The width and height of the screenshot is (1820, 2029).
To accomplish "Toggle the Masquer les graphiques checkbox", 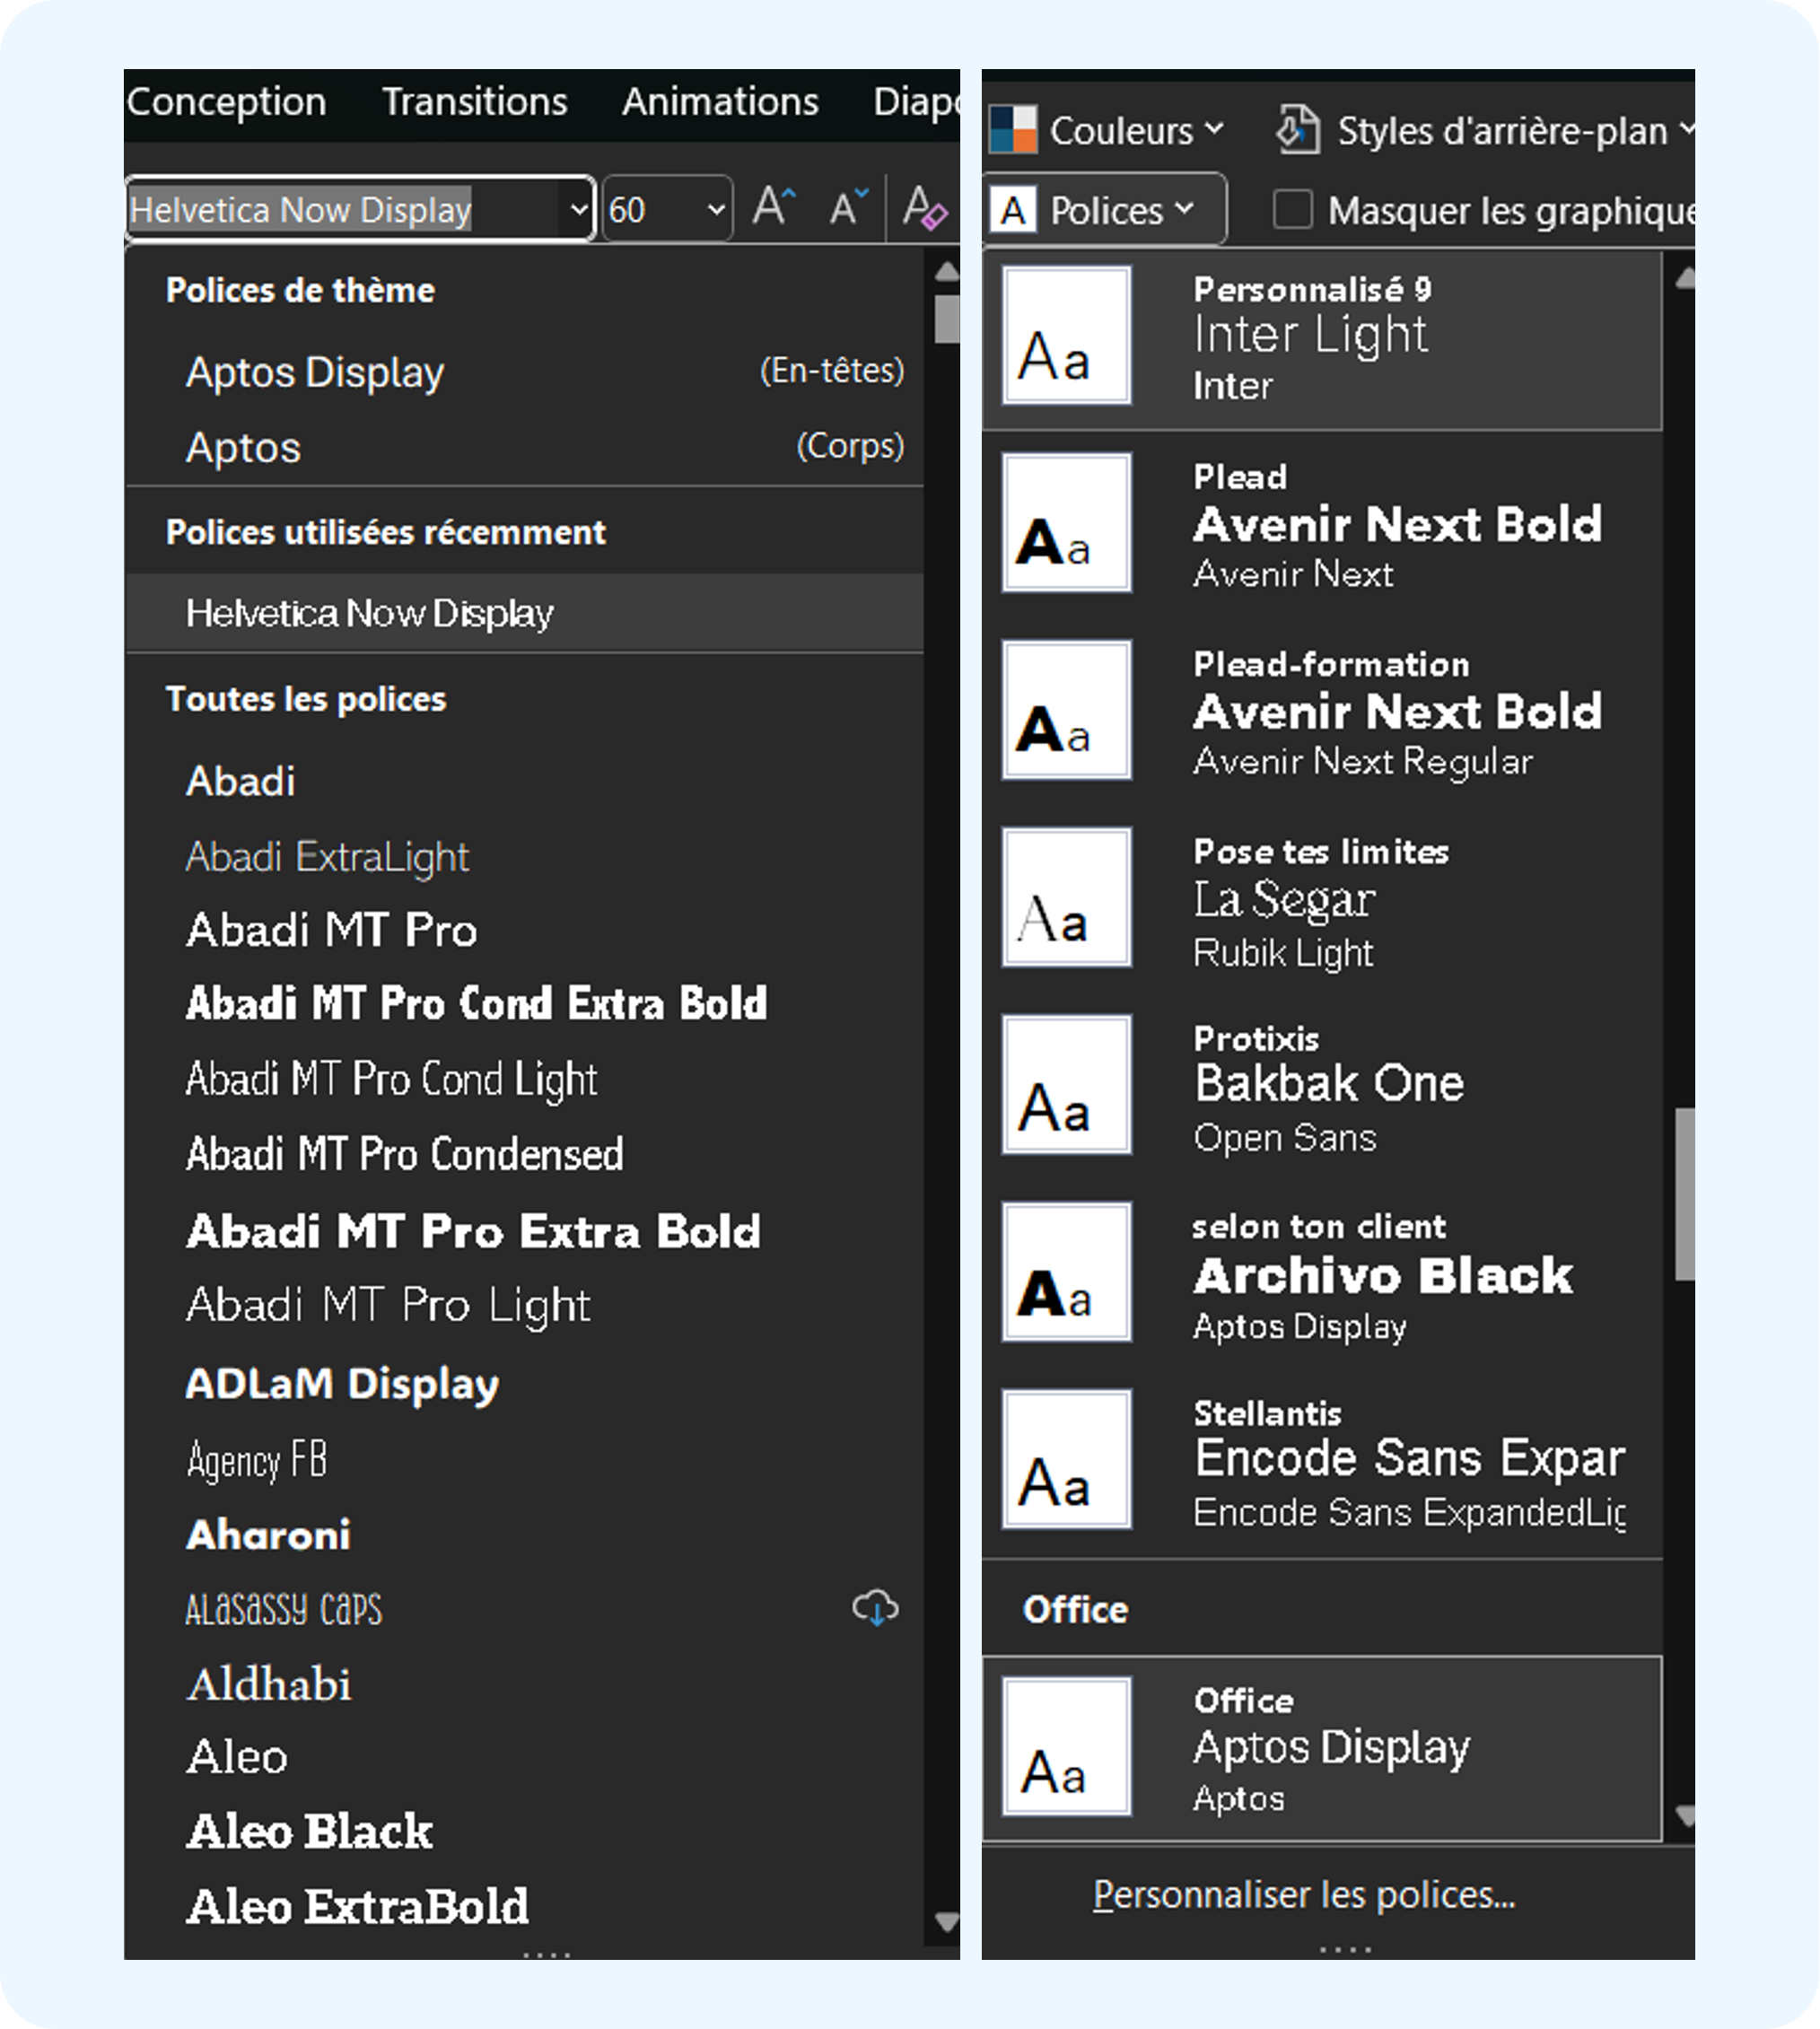I will coord(1292,210).
